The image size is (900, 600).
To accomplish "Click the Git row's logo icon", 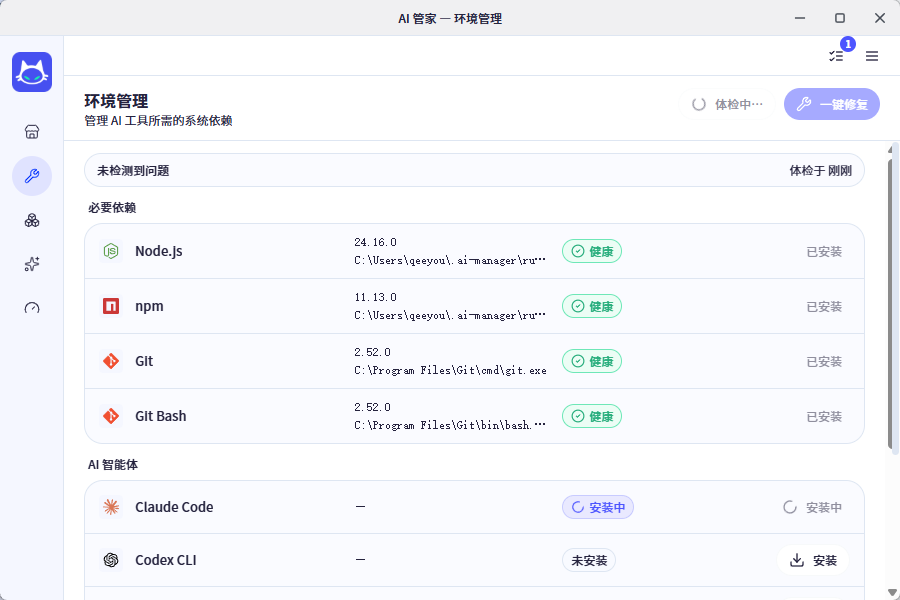I will click(x=111, y=361).
